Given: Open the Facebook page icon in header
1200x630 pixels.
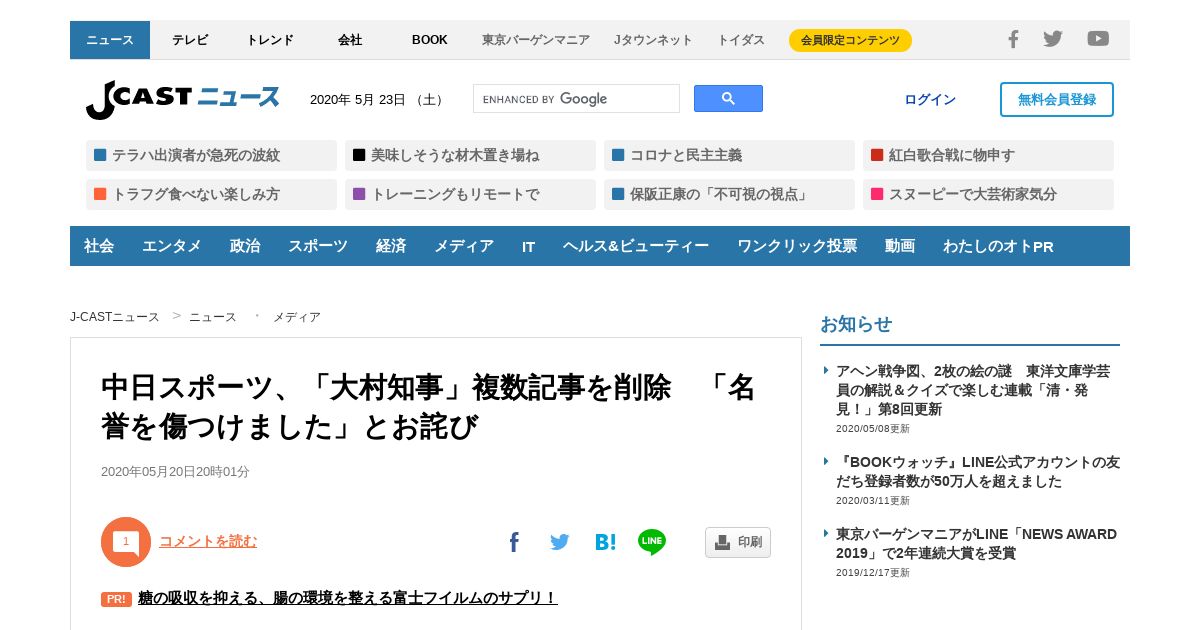Looking at the screenshot, I should [1013, 39].
